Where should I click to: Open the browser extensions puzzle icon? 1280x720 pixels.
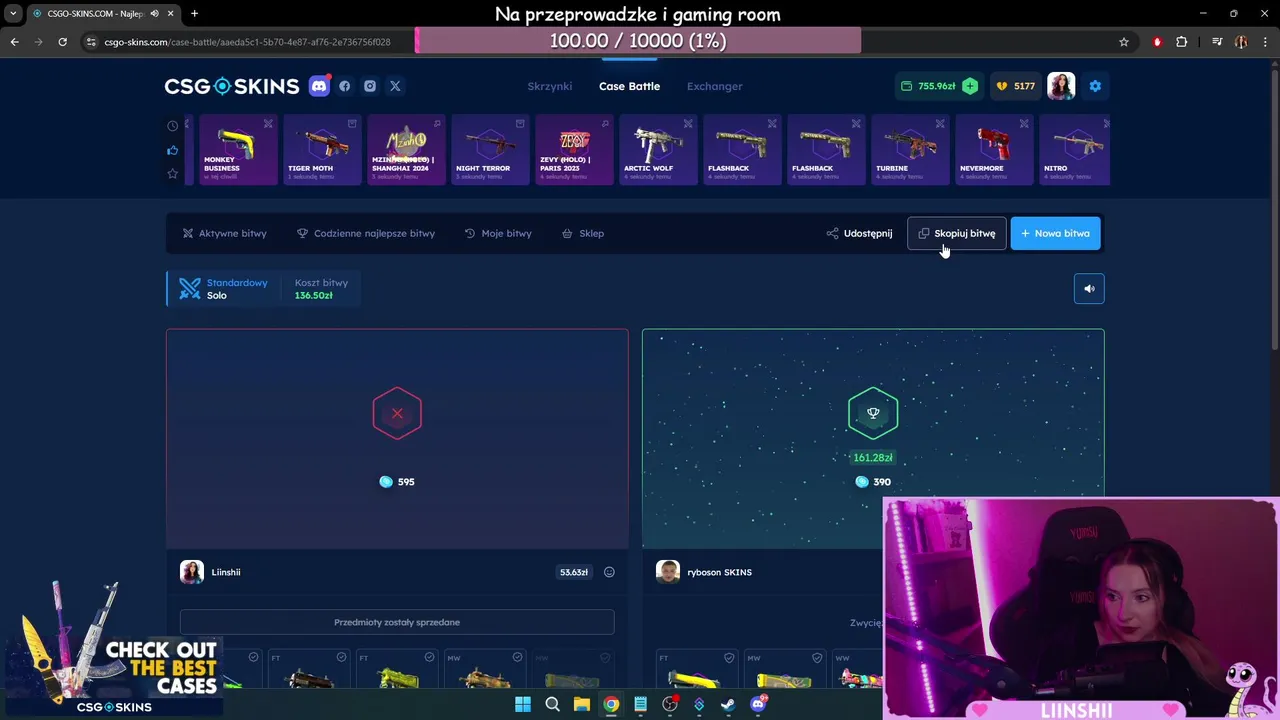(1182, 42)
